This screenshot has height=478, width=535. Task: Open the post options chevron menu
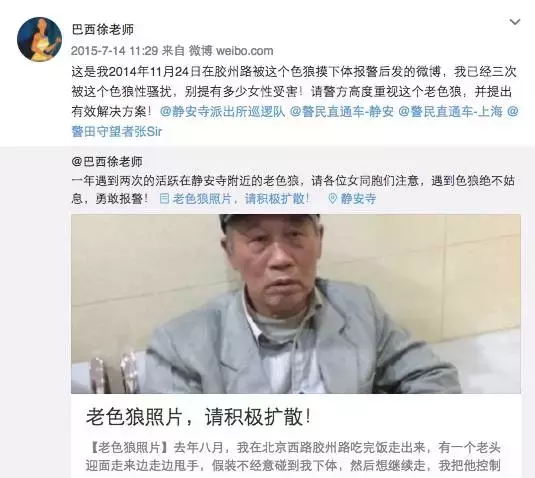[515, 22]
